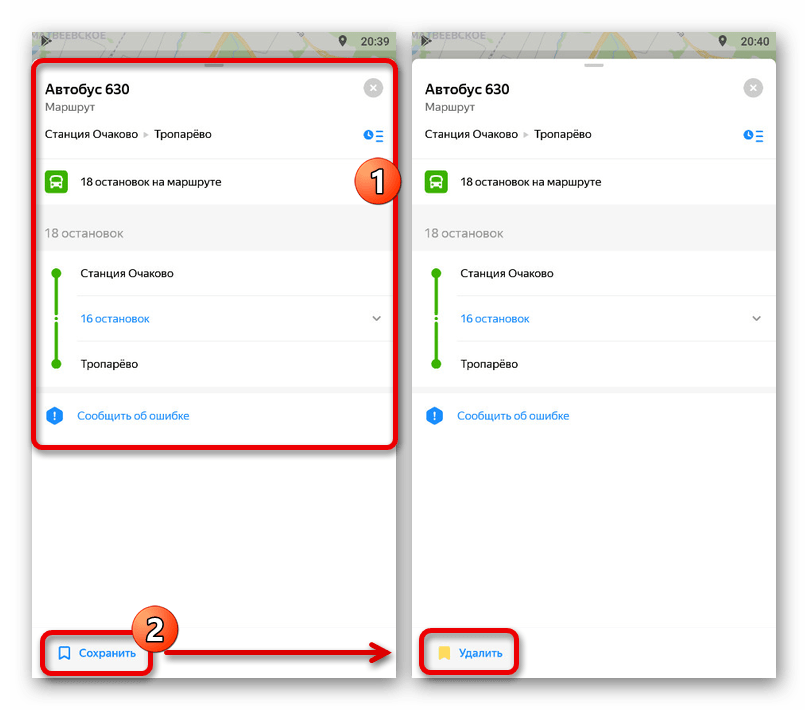This screenshot has height=710, width=808.
Task: Tap green bus icon in right panel
Action: 436,182
